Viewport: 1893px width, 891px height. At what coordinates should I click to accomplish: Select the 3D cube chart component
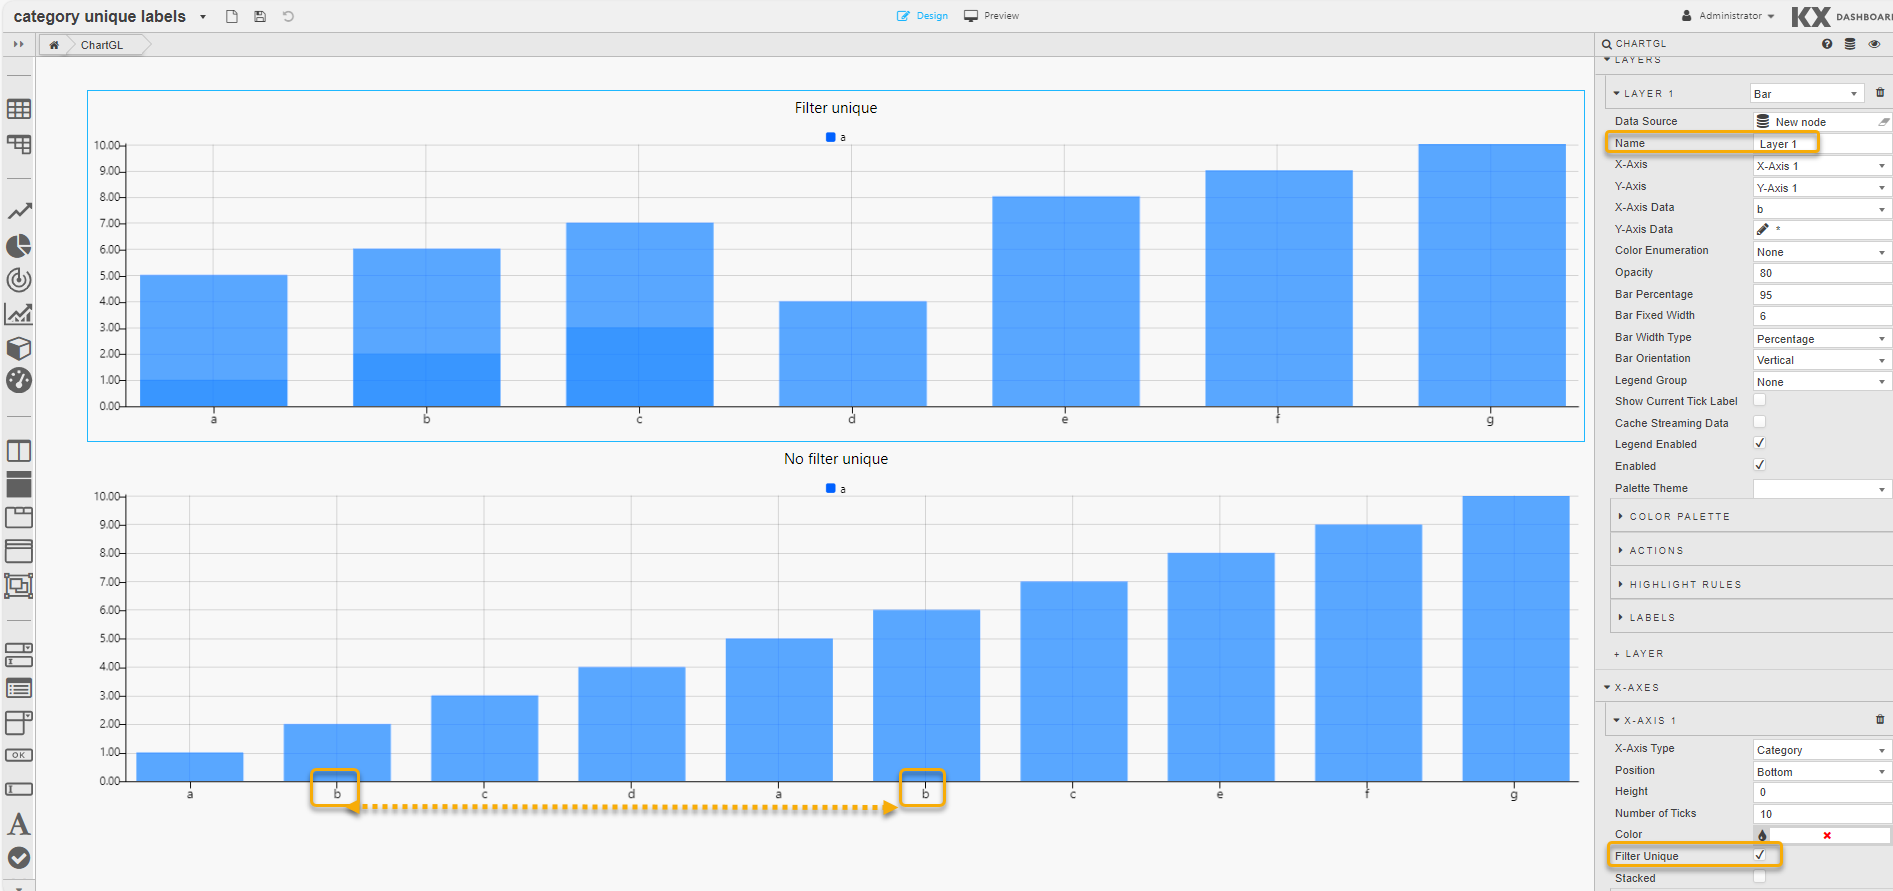(19, 348)
